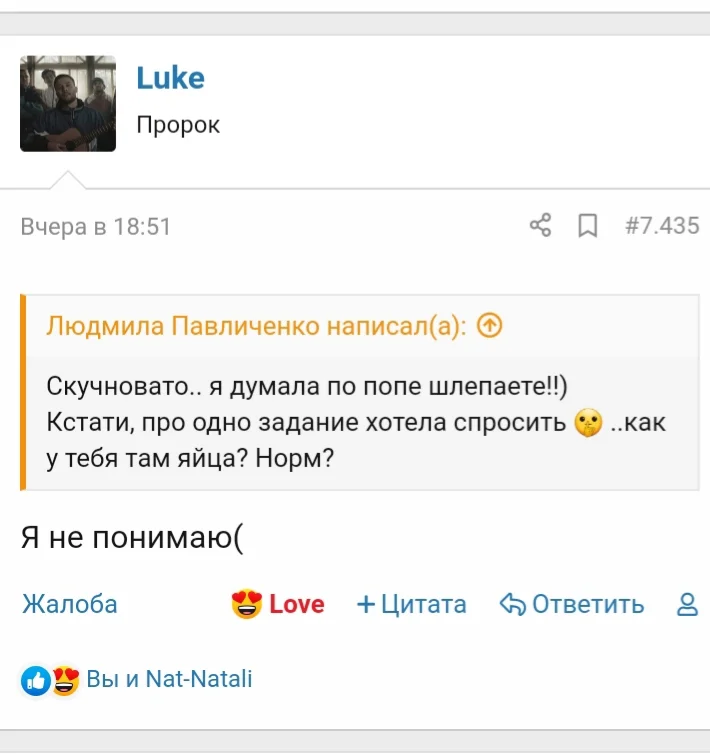Click the shushing emoji in the quote
Screen dimensions: 710x755
[587, 423]
